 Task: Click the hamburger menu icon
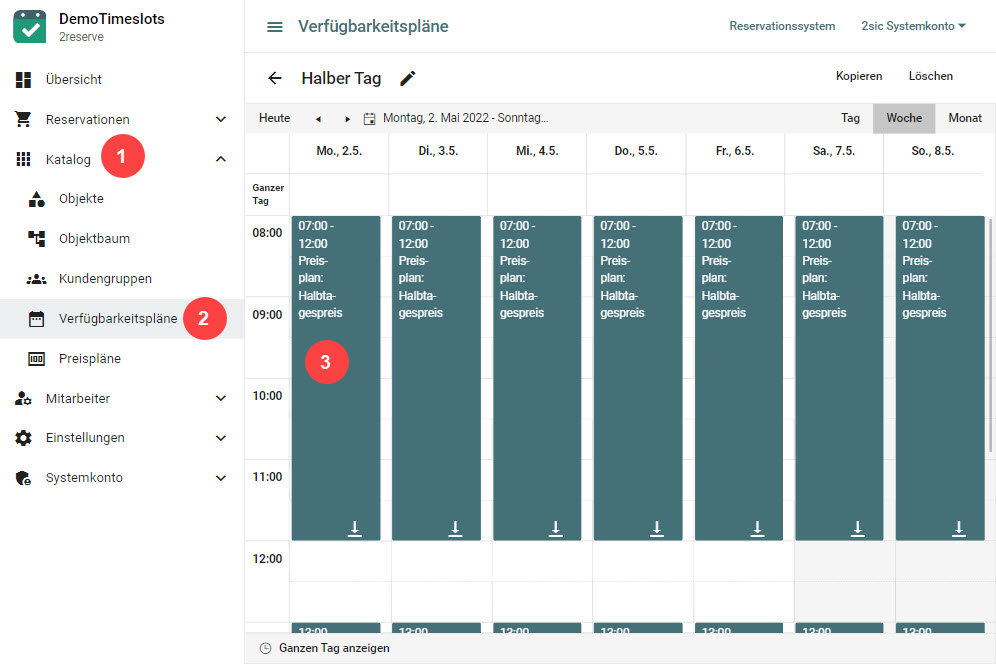(x=274, y=27)
